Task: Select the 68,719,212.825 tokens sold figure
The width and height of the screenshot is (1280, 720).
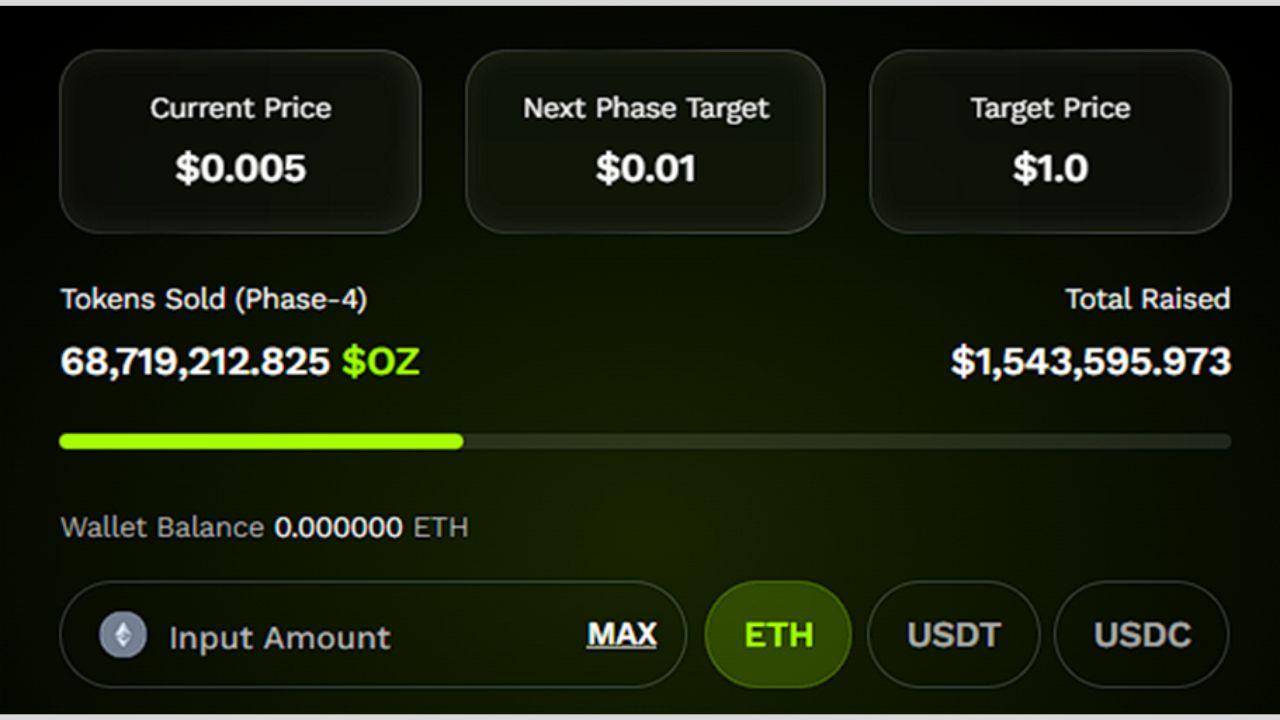Action: (195, 362)
